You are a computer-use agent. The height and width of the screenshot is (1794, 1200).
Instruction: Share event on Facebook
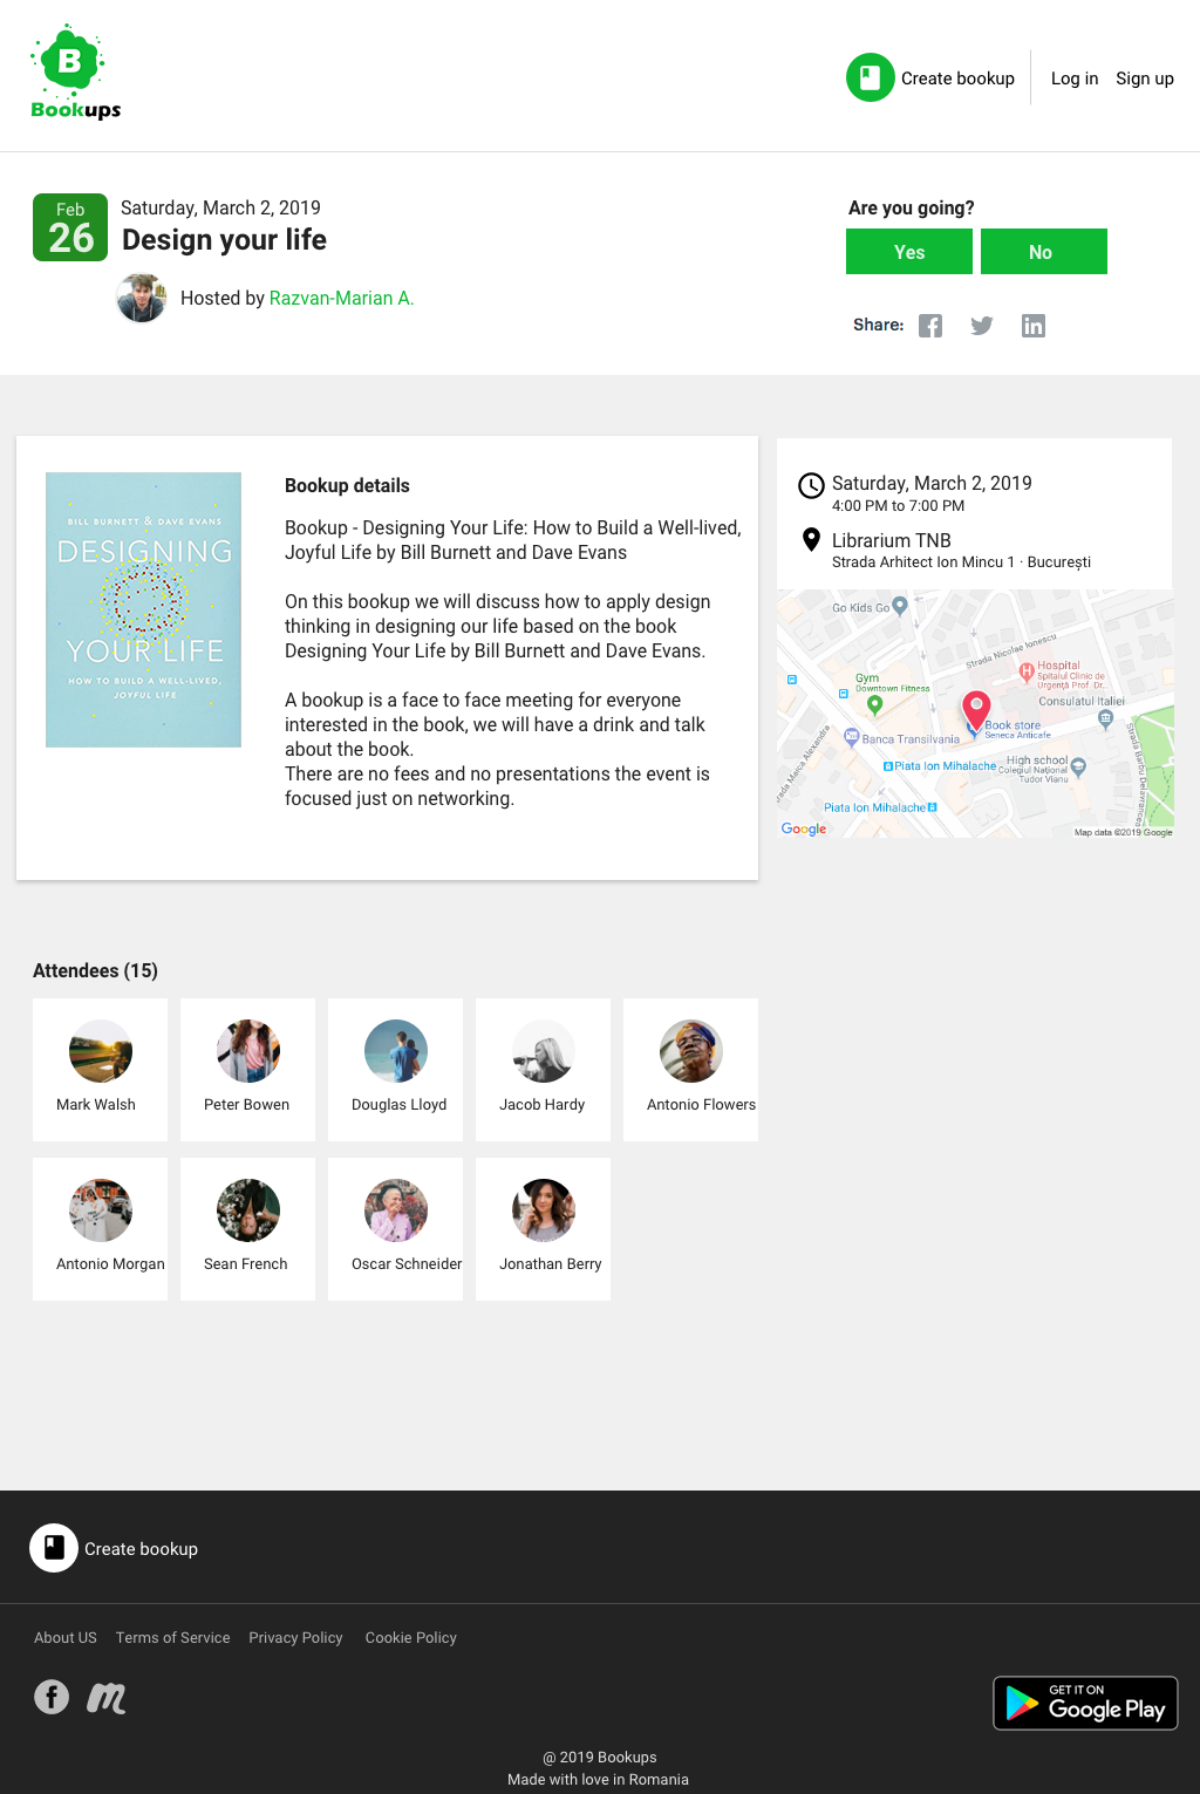(x=930, y=326)
